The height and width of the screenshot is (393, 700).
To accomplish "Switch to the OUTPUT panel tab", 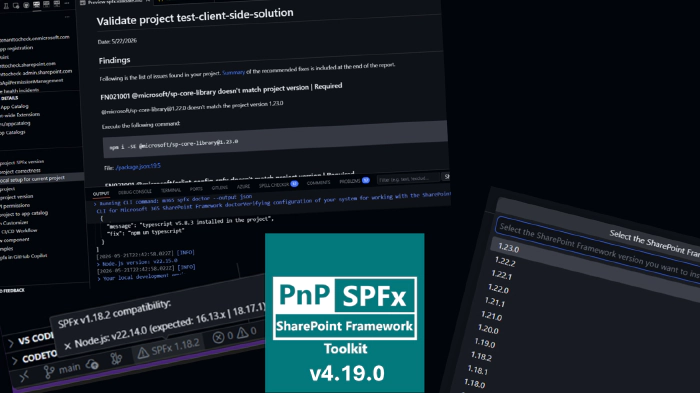I will point(101,194).
